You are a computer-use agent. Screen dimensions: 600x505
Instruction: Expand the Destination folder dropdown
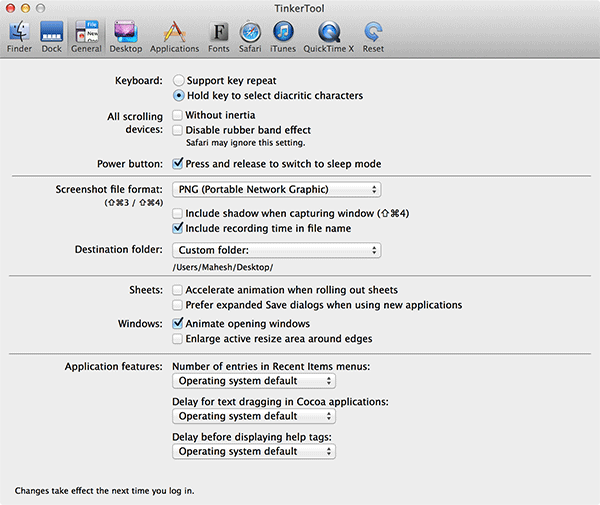click(x=276, y=250)
